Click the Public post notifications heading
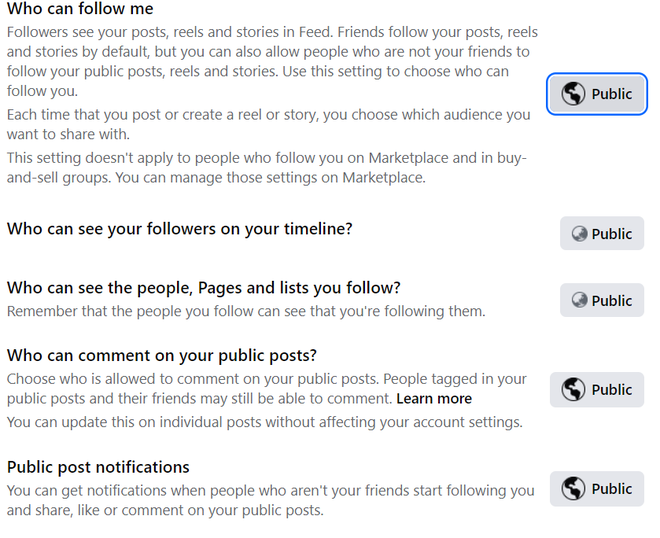This screenshot has height=538, width=660. coord(98,467)
